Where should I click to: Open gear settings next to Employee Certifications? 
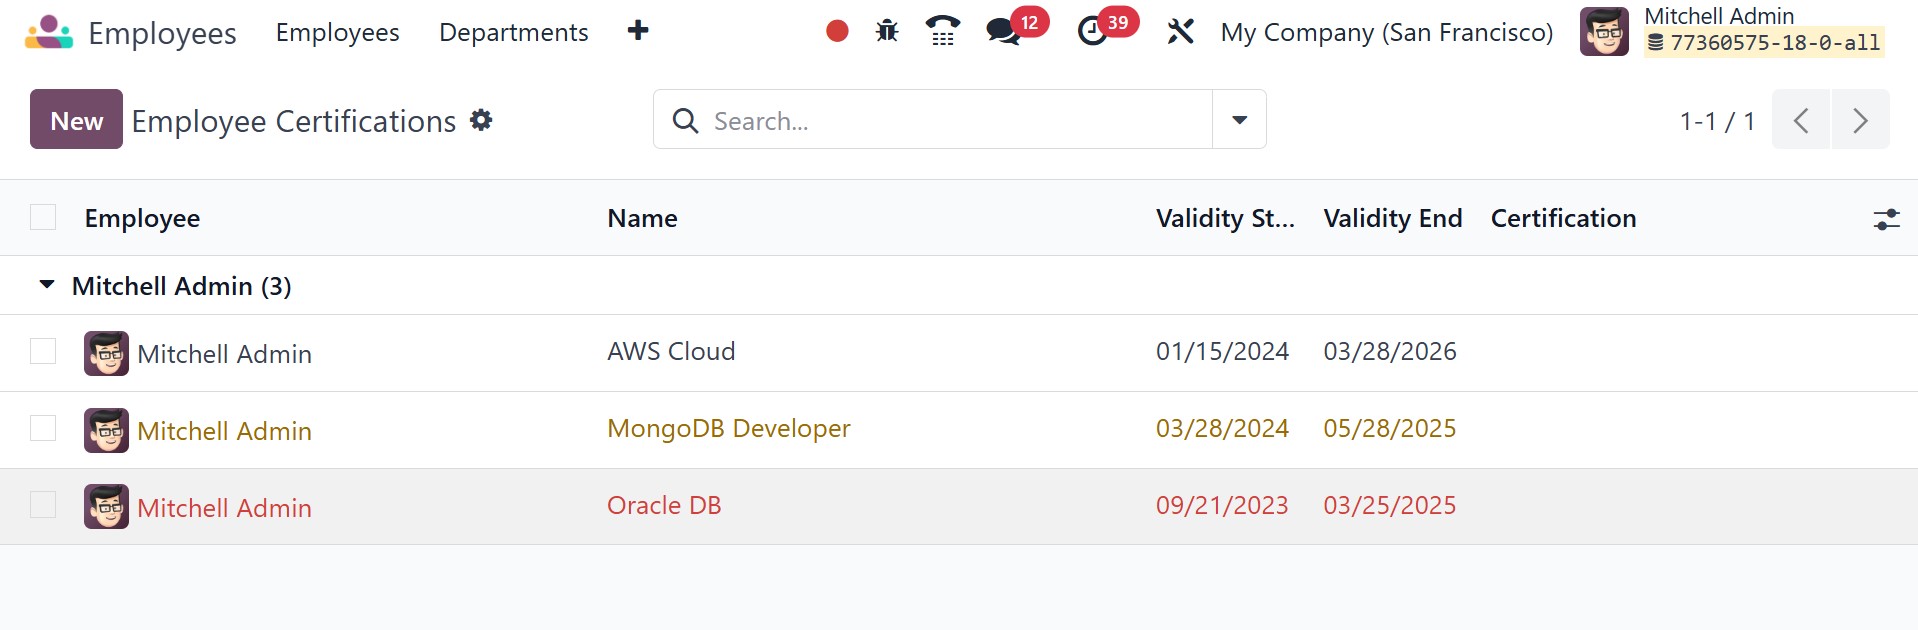(x=481, y=121)
